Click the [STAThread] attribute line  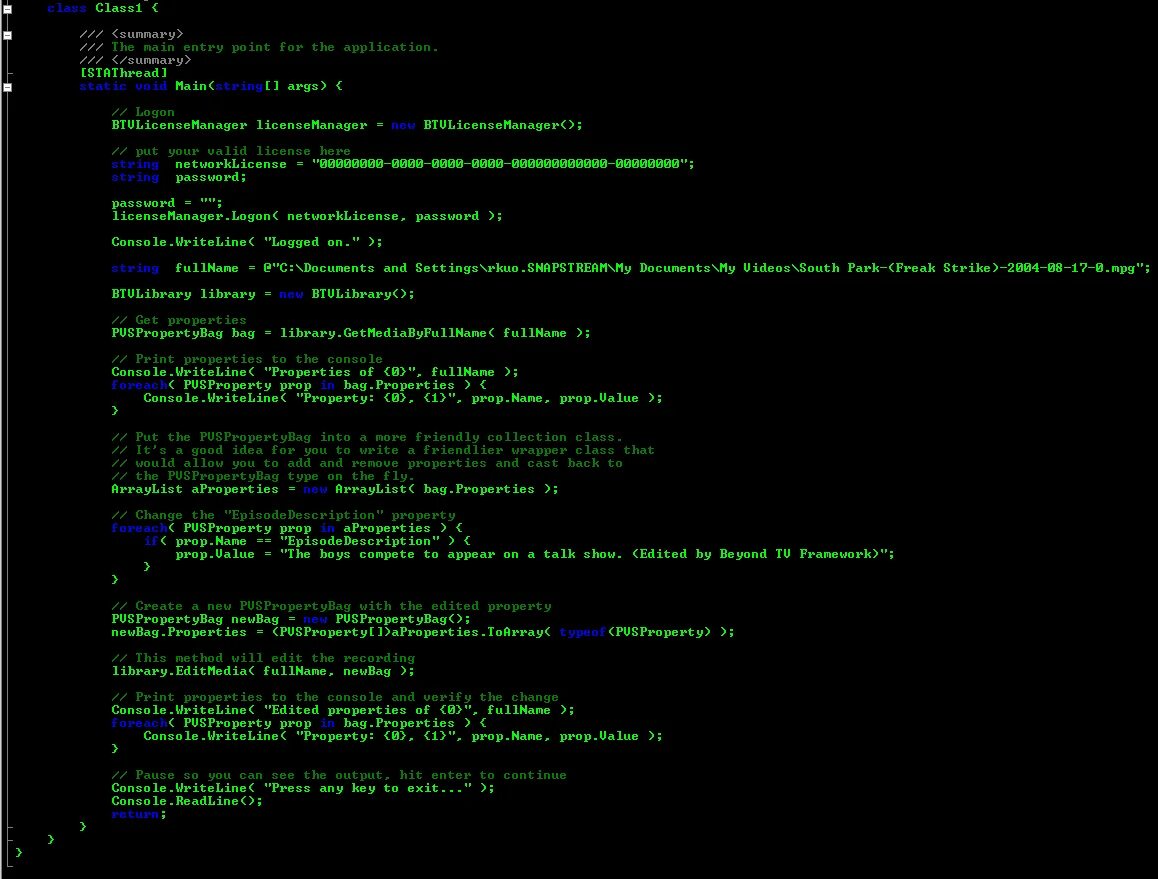[123, 73]
